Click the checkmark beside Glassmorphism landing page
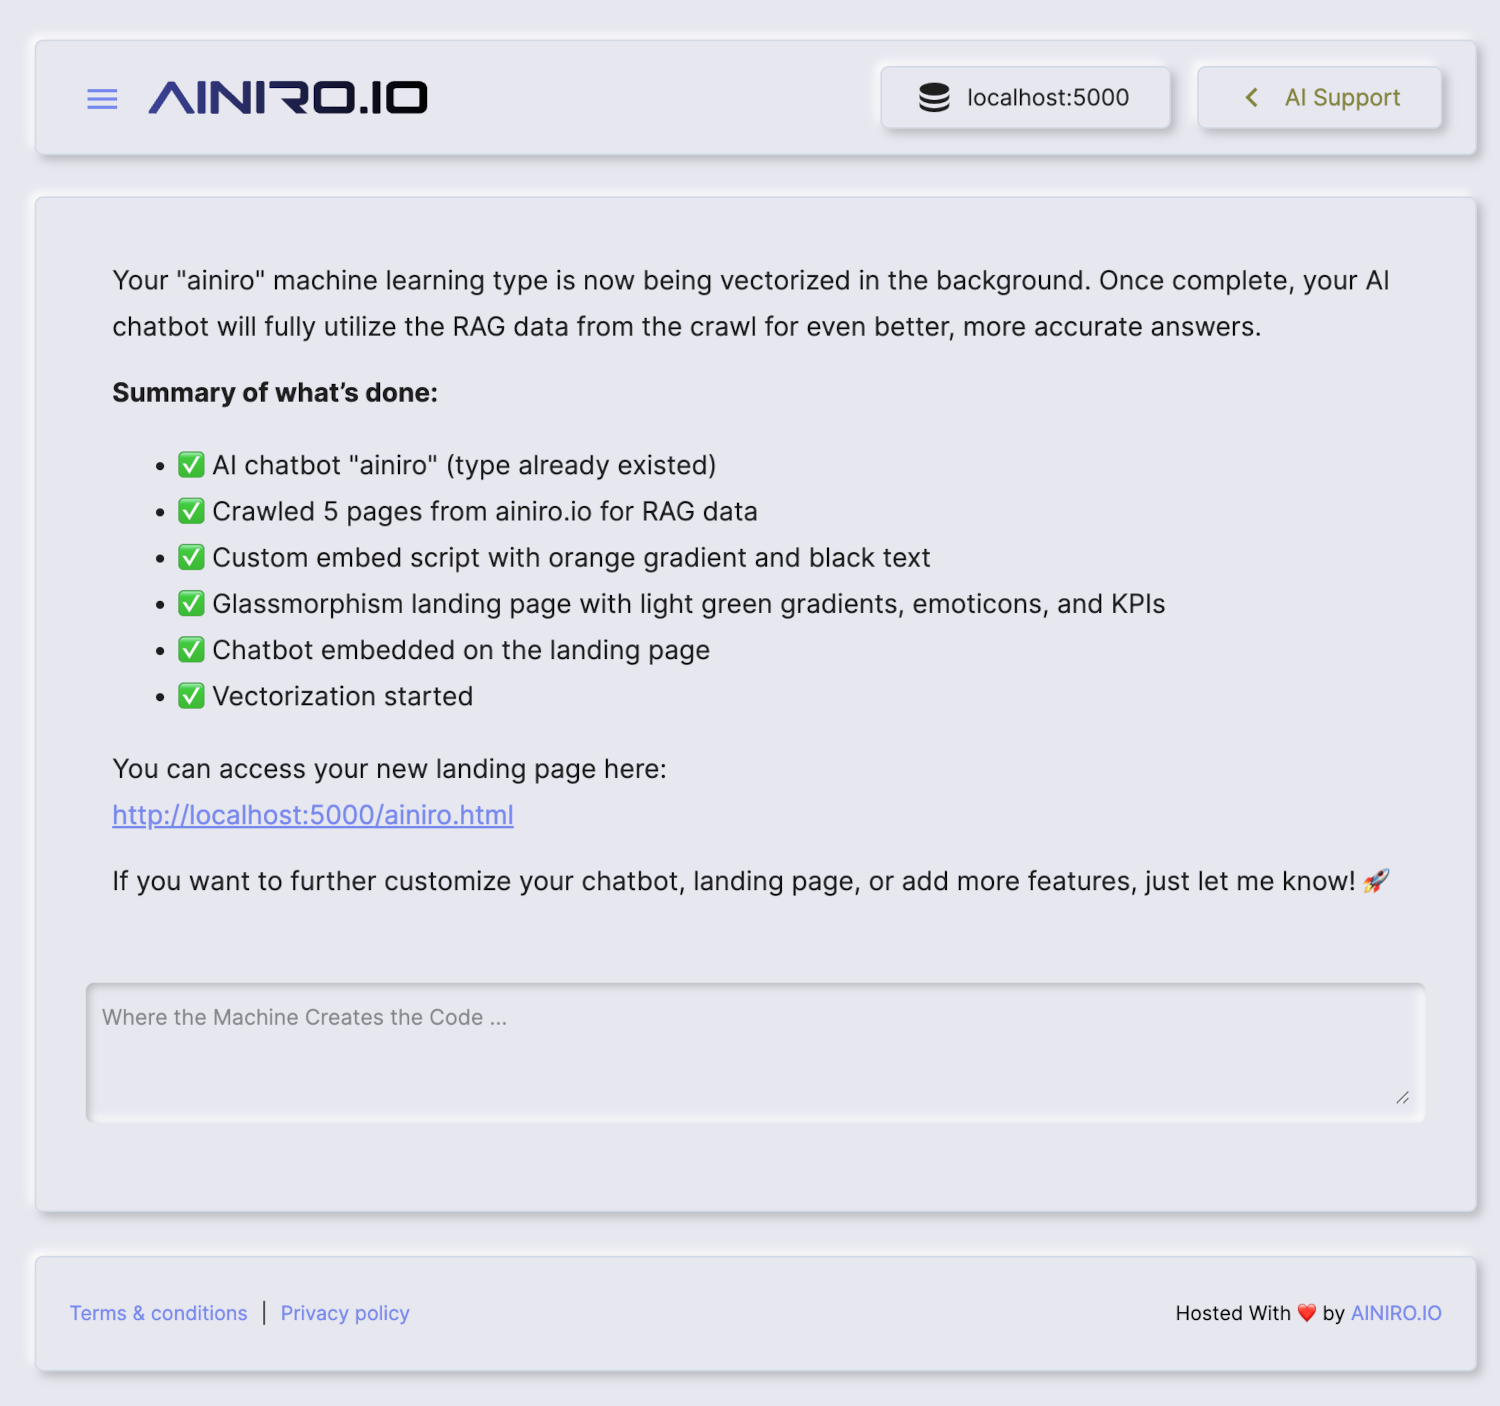1500x1406 pixels. click(191, 604)
